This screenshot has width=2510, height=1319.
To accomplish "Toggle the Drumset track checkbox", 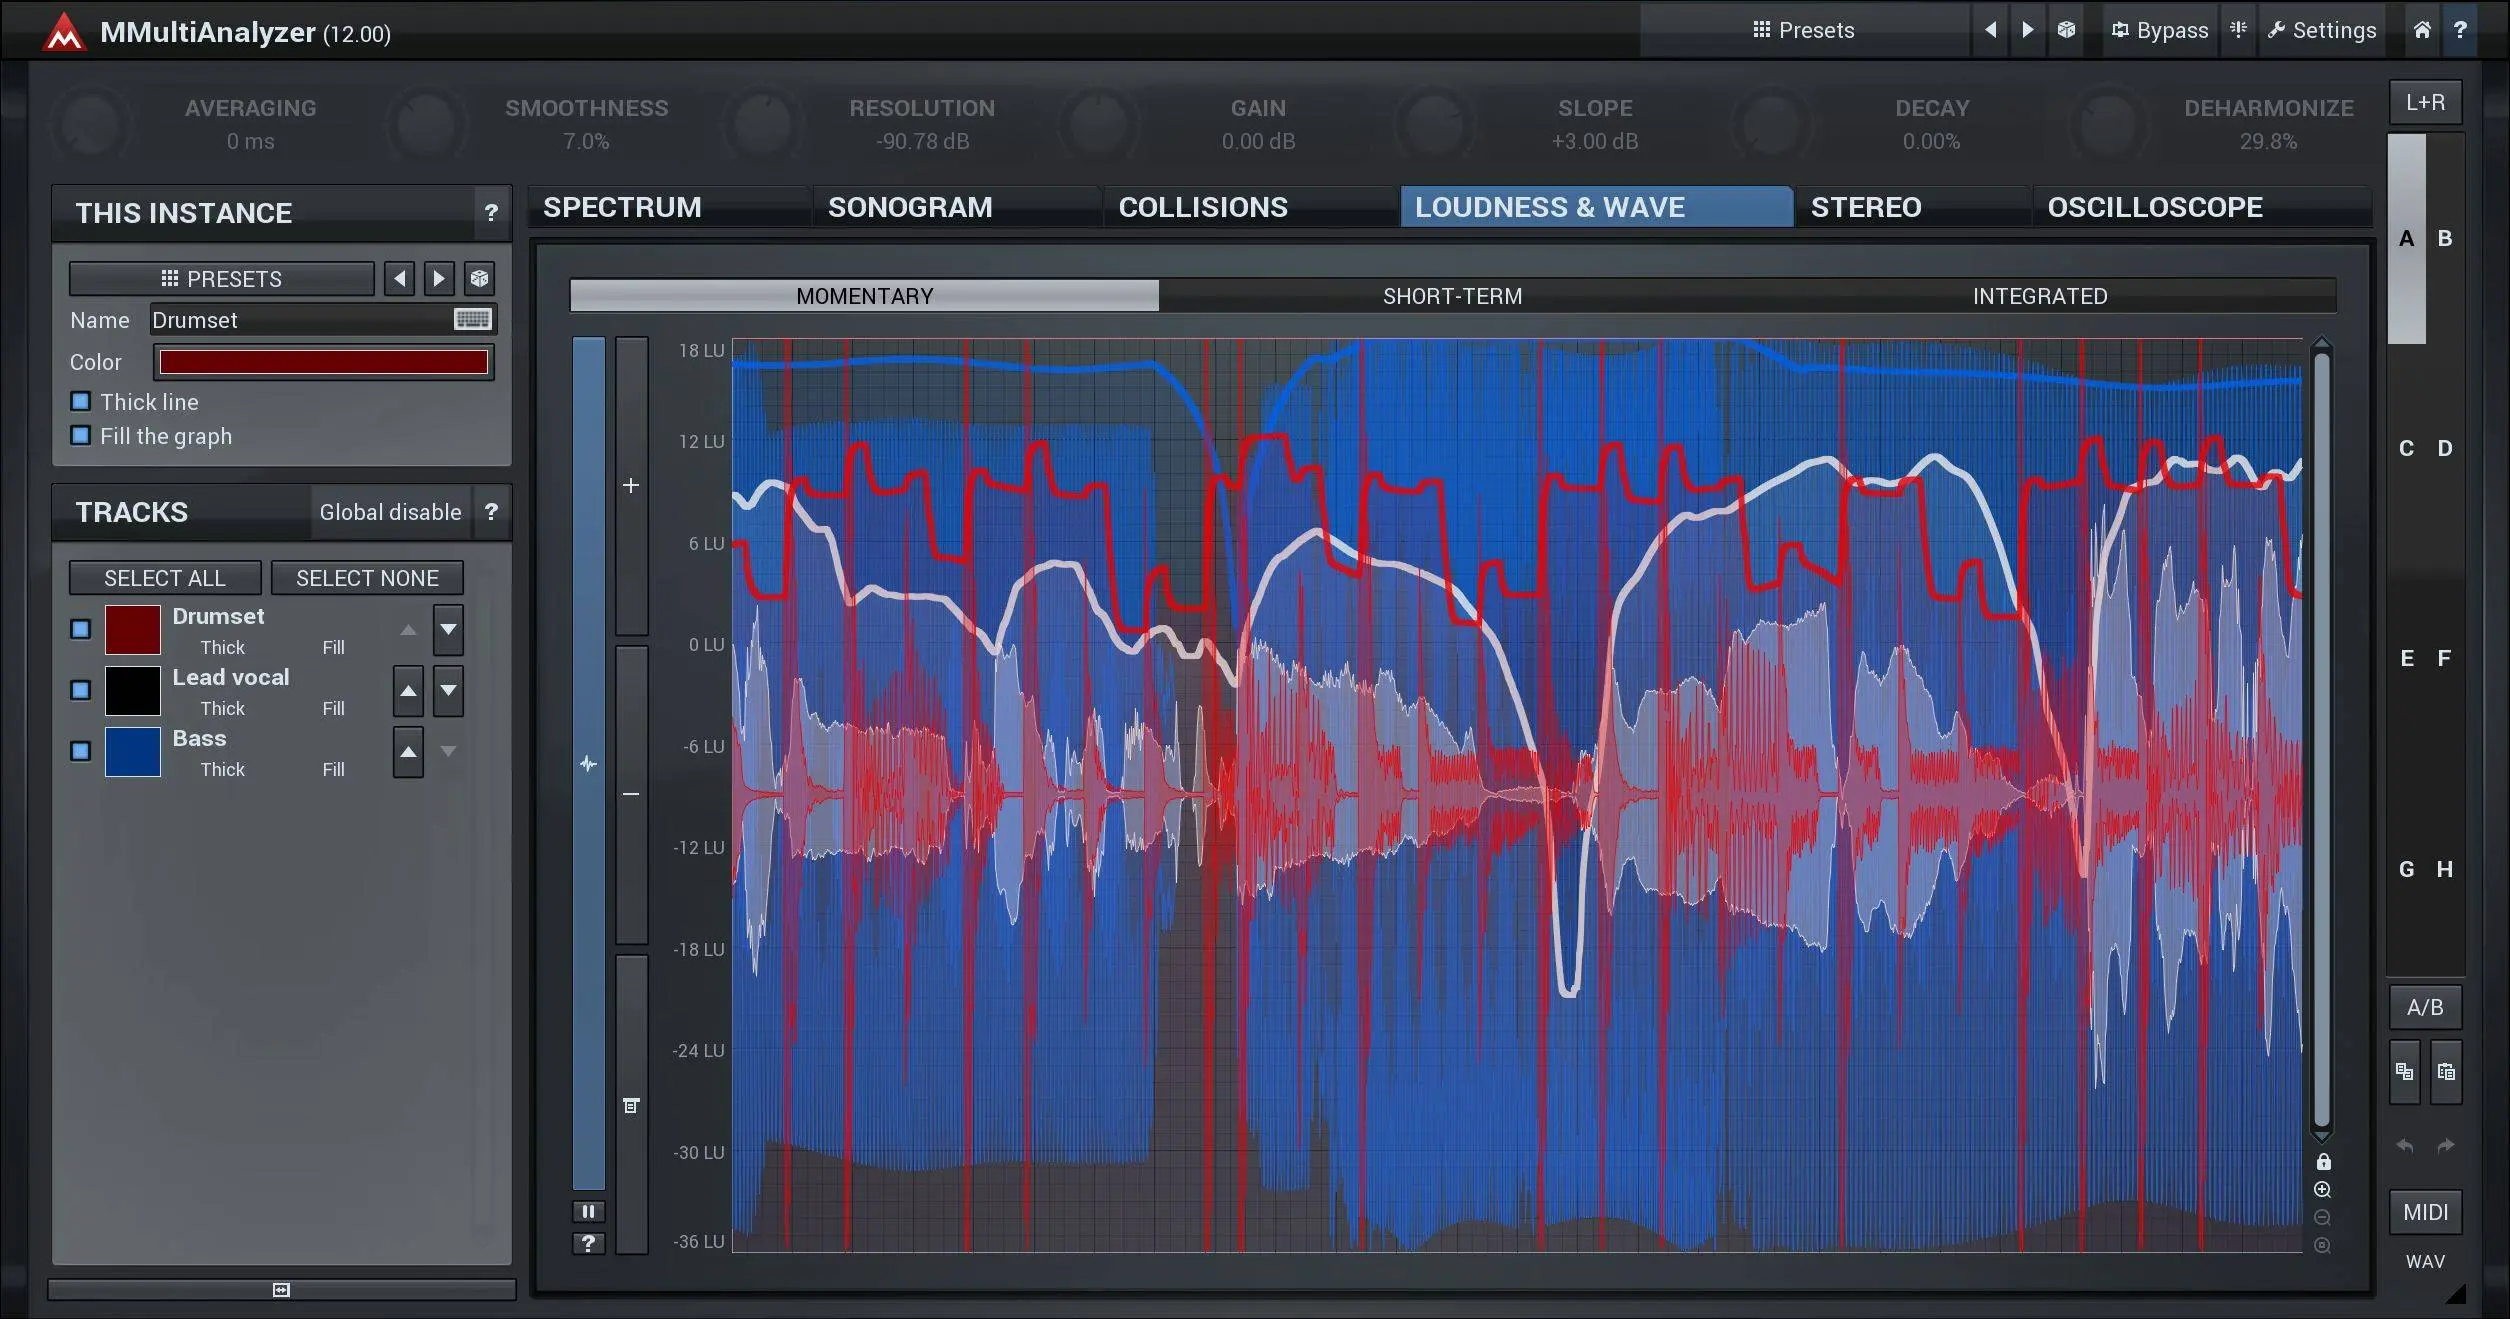I will click(81, 629).
